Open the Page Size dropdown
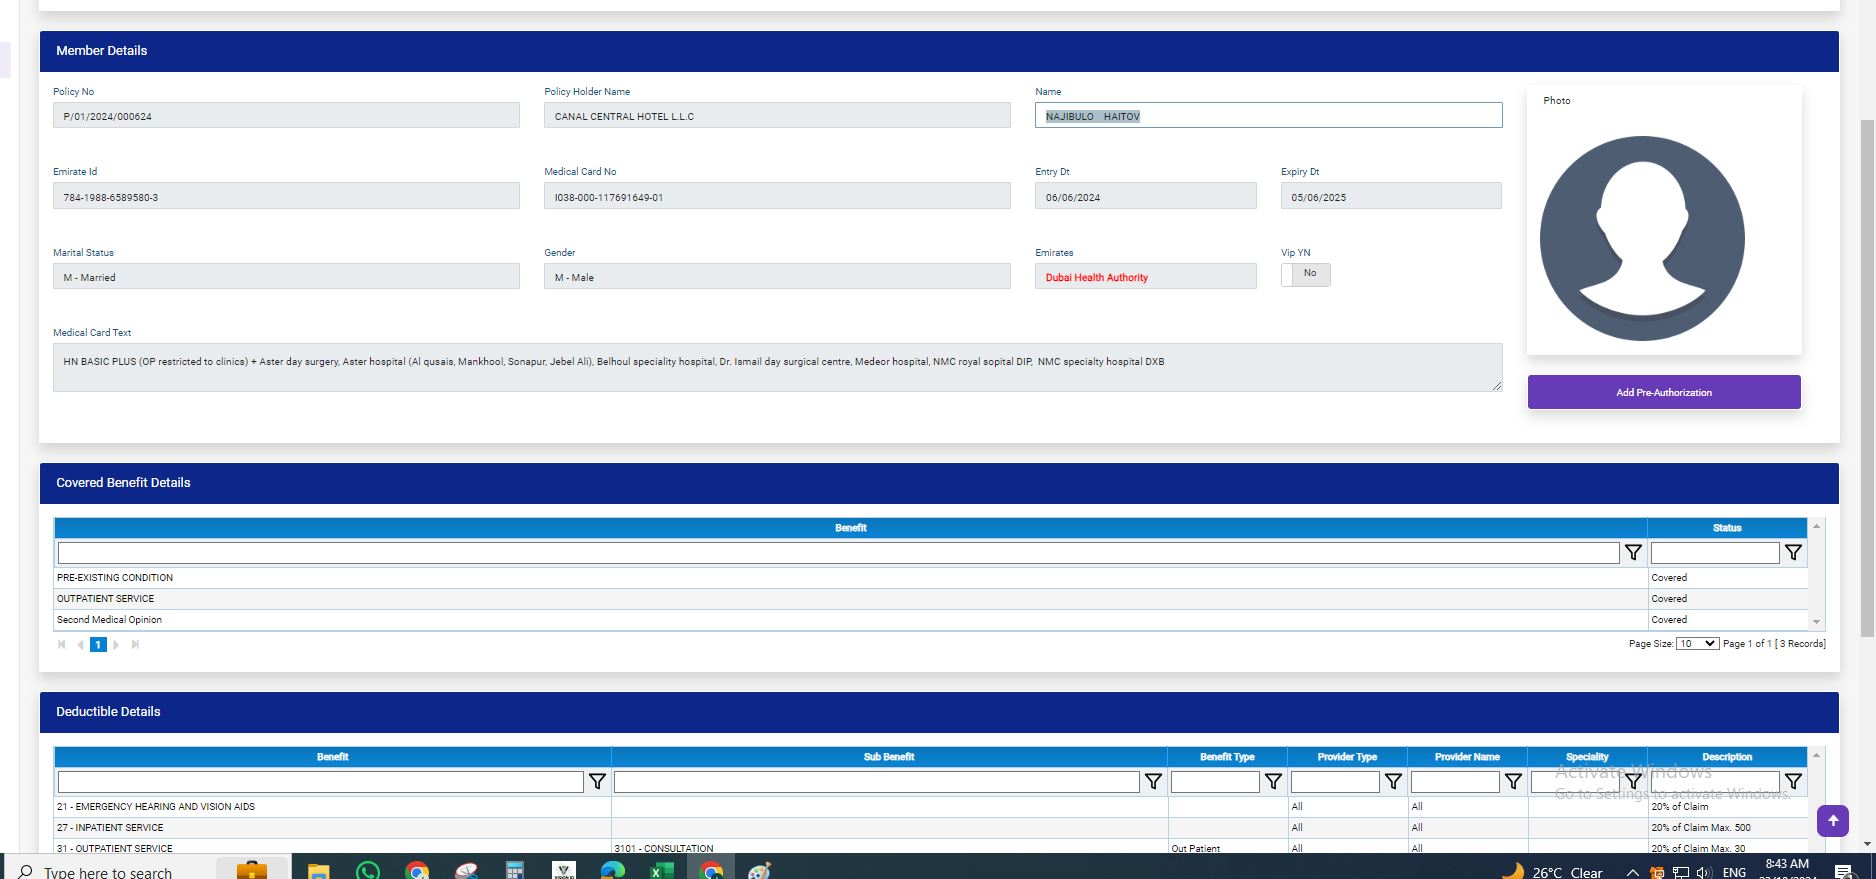This screenshot has height=879, width=1876. point(1697,643)
